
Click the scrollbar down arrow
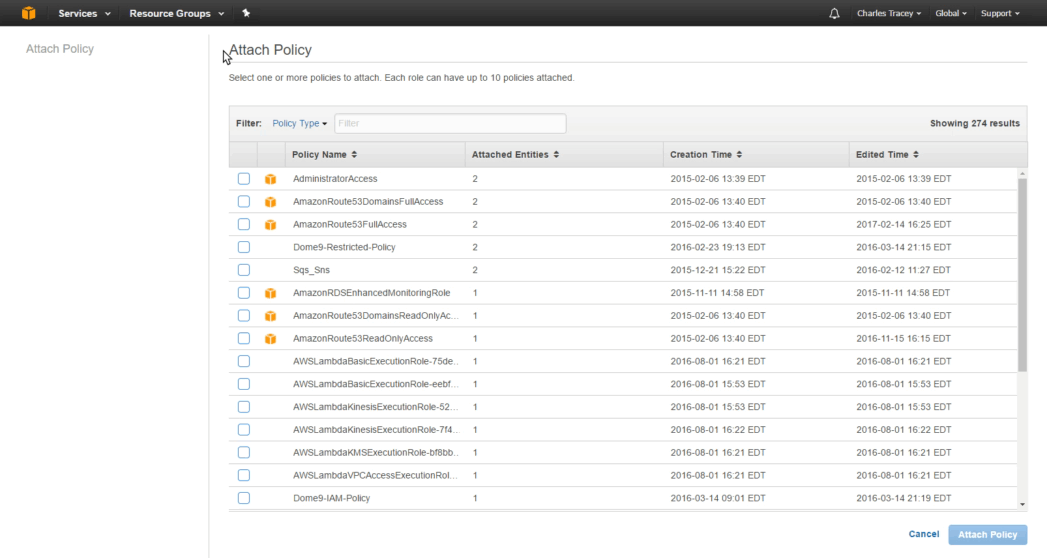[x=1022, y=505]
